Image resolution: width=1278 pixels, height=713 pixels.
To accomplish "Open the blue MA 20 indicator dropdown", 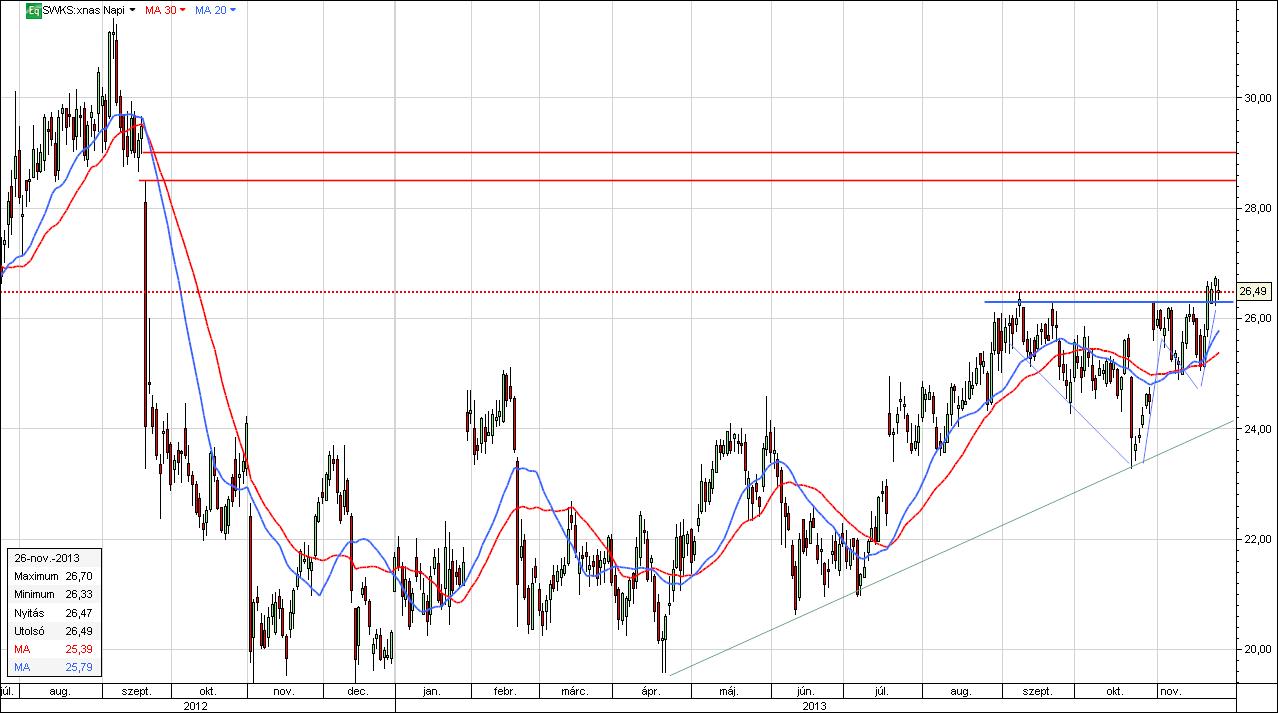I will [233, 10].
